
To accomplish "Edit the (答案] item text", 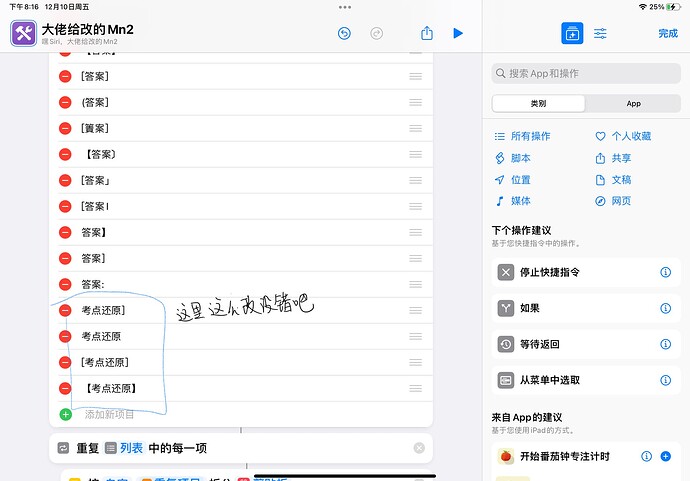I will pos(95,103).
